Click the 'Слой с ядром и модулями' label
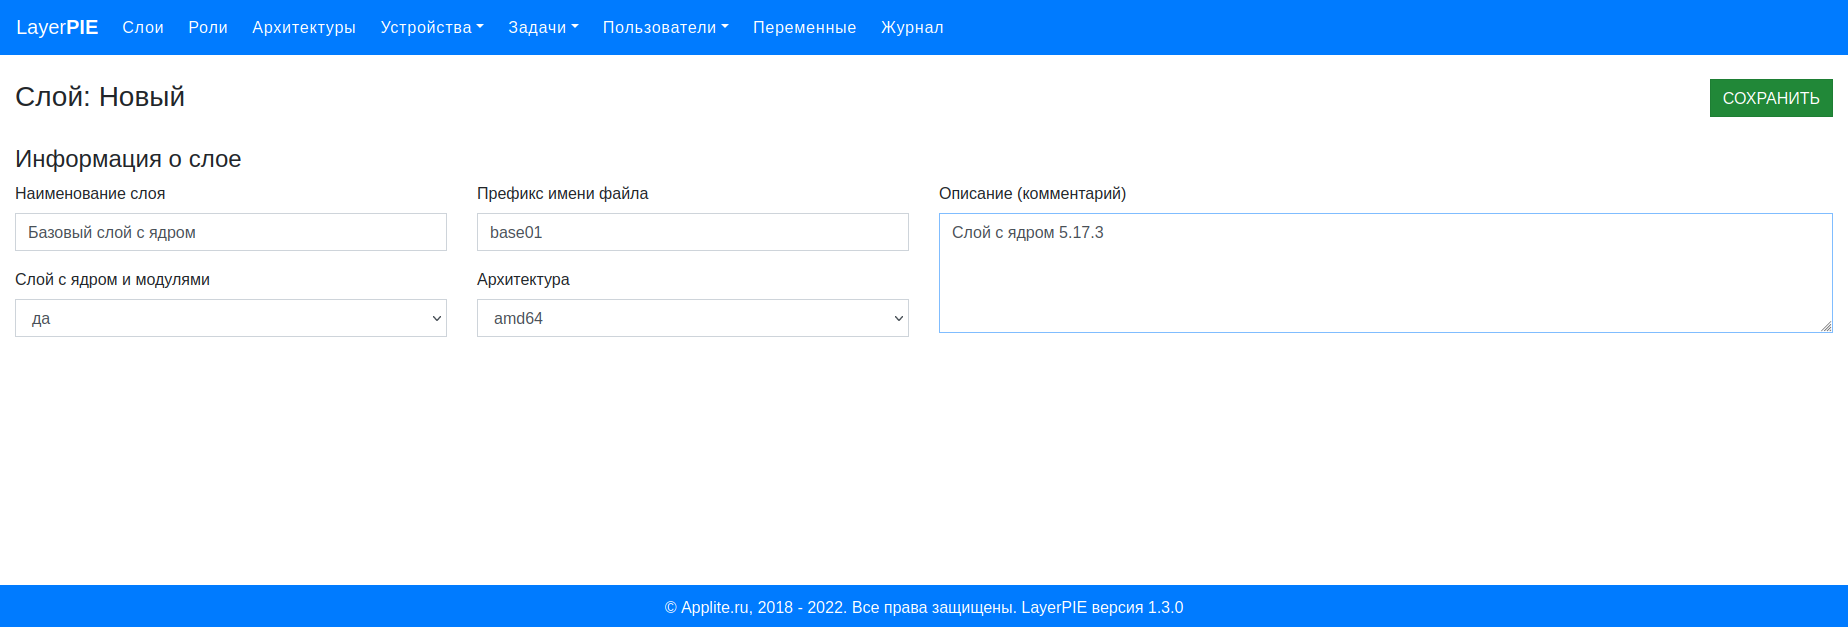The height and width of the screenshot is (627, 1848). click(x=112, y=280)
